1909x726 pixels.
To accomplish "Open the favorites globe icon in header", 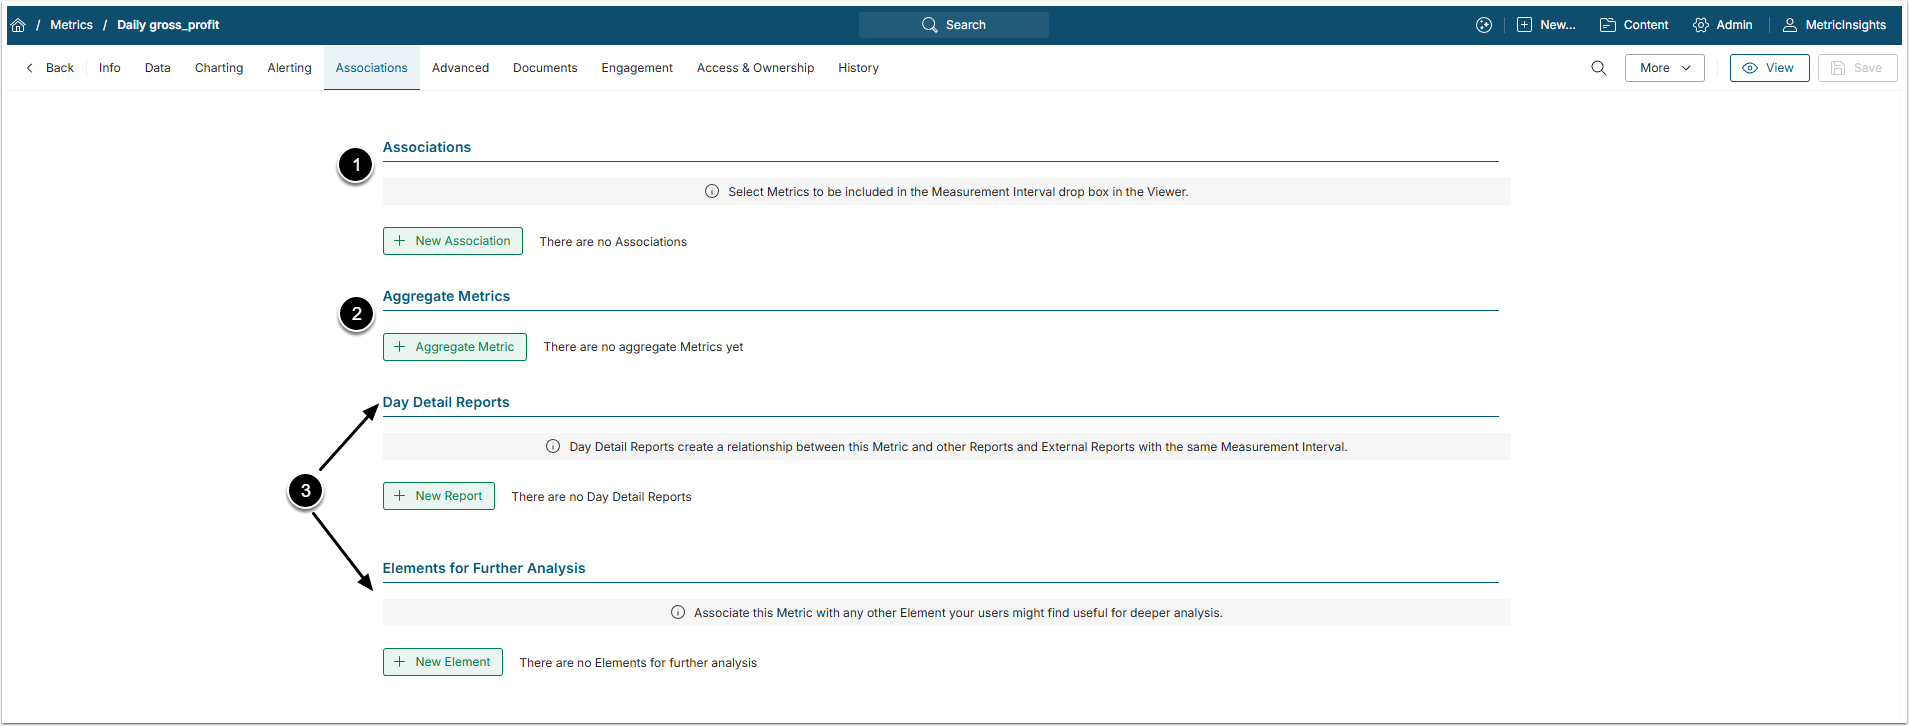I will pos(1484,25).
